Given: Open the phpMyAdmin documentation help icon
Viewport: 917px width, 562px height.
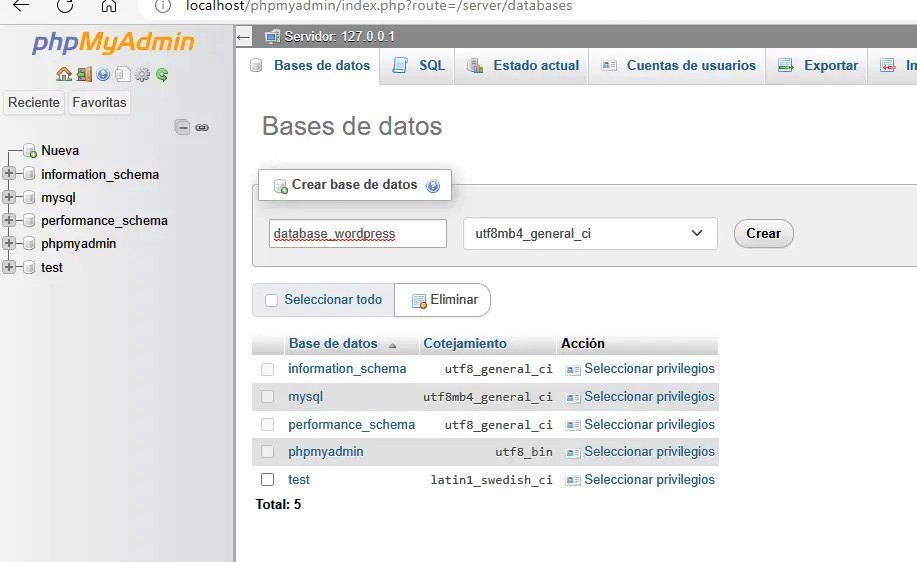Looking at the screenshot, I should pos(102,74).
